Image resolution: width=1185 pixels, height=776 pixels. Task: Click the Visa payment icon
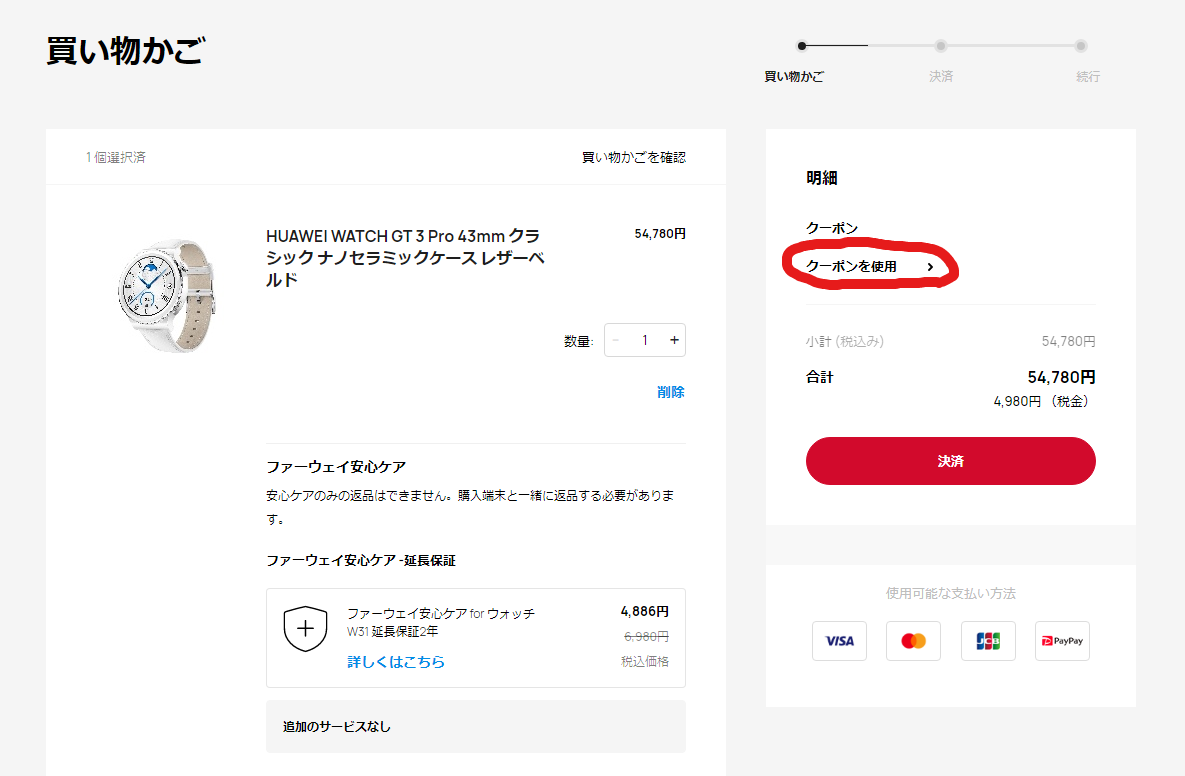pos(839,641)
